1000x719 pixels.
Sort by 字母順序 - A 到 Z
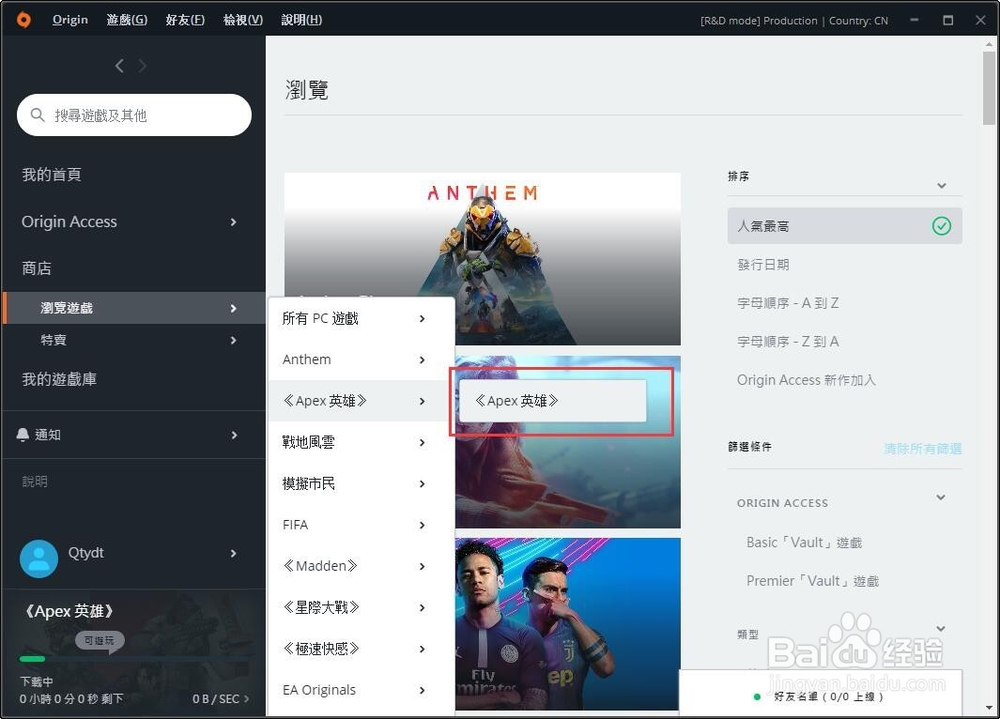click(x=788, y=303)
